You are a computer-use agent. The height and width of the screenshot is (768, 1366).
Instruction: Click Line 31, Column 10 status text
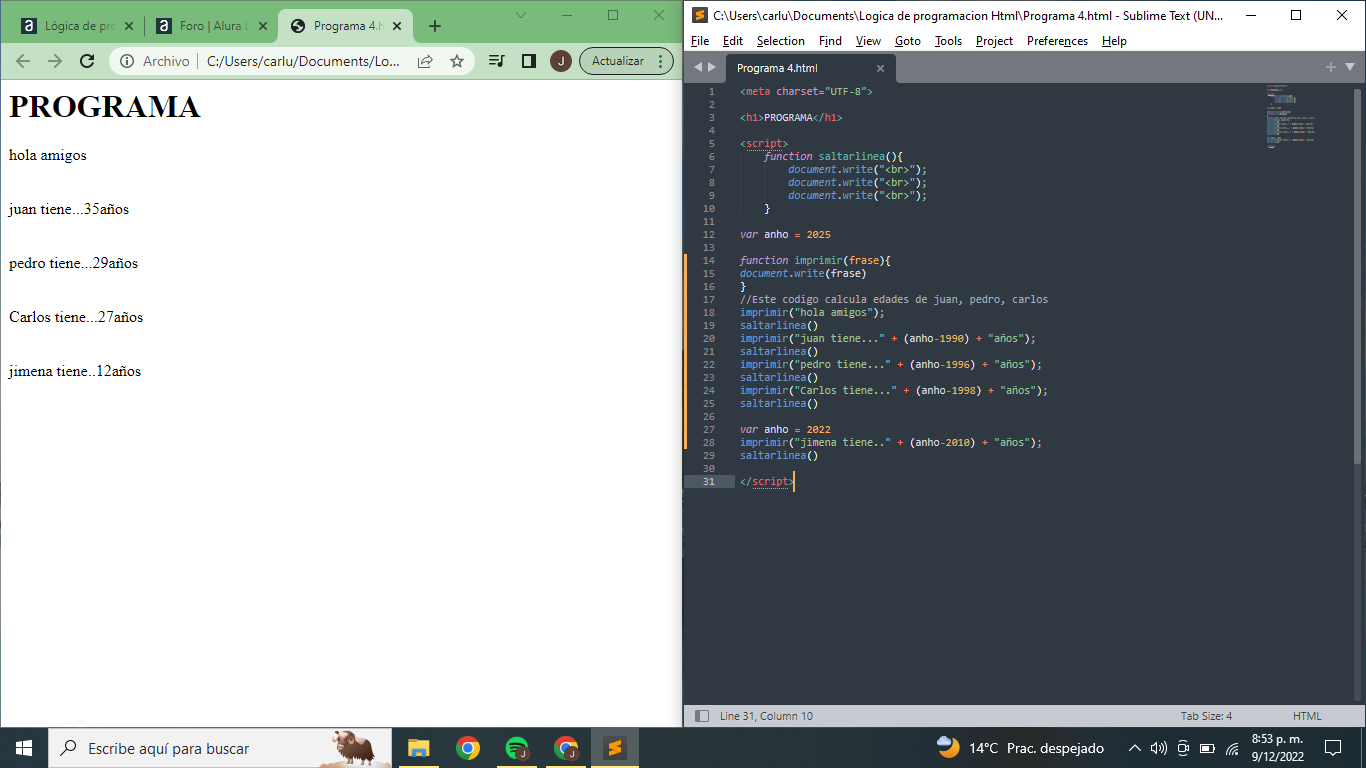(x=766, y=716)
